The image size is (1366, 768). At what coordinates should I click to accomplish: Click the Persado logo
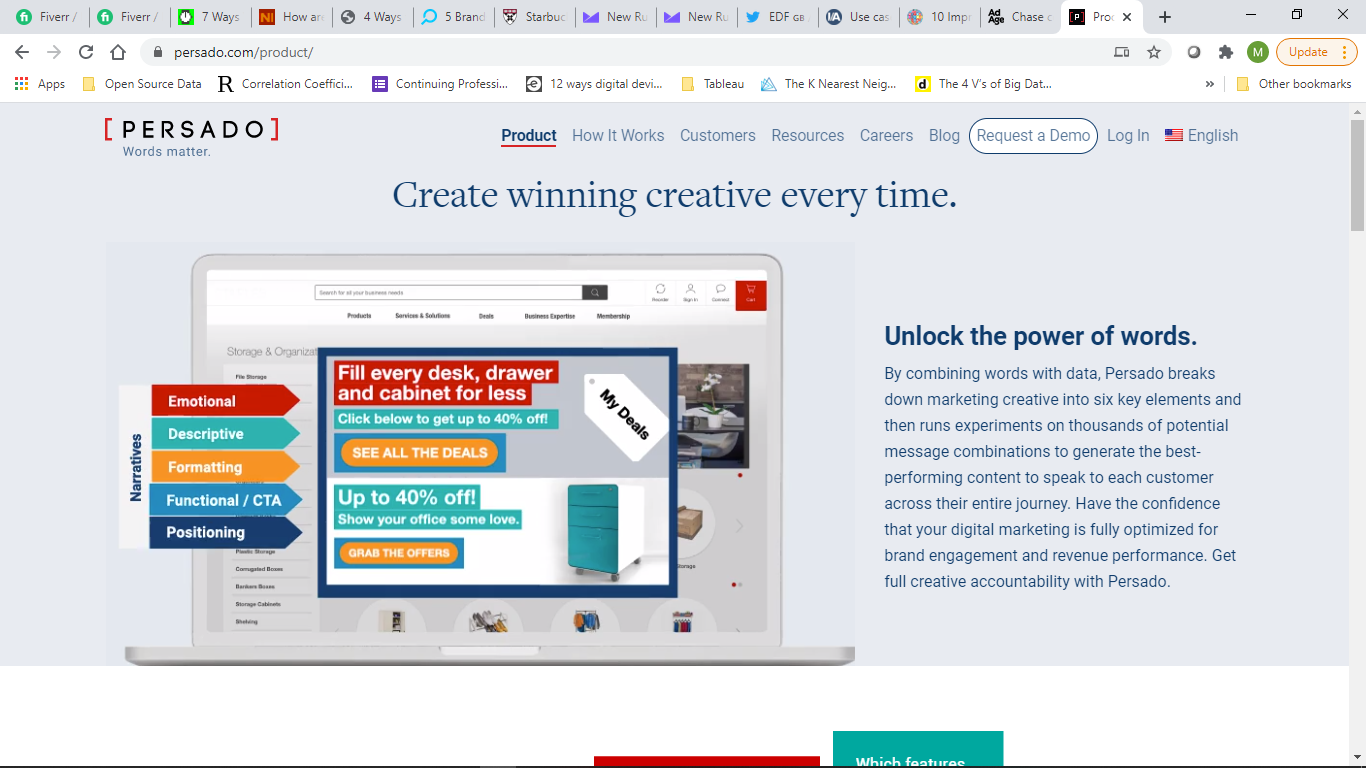pos(191,137)
